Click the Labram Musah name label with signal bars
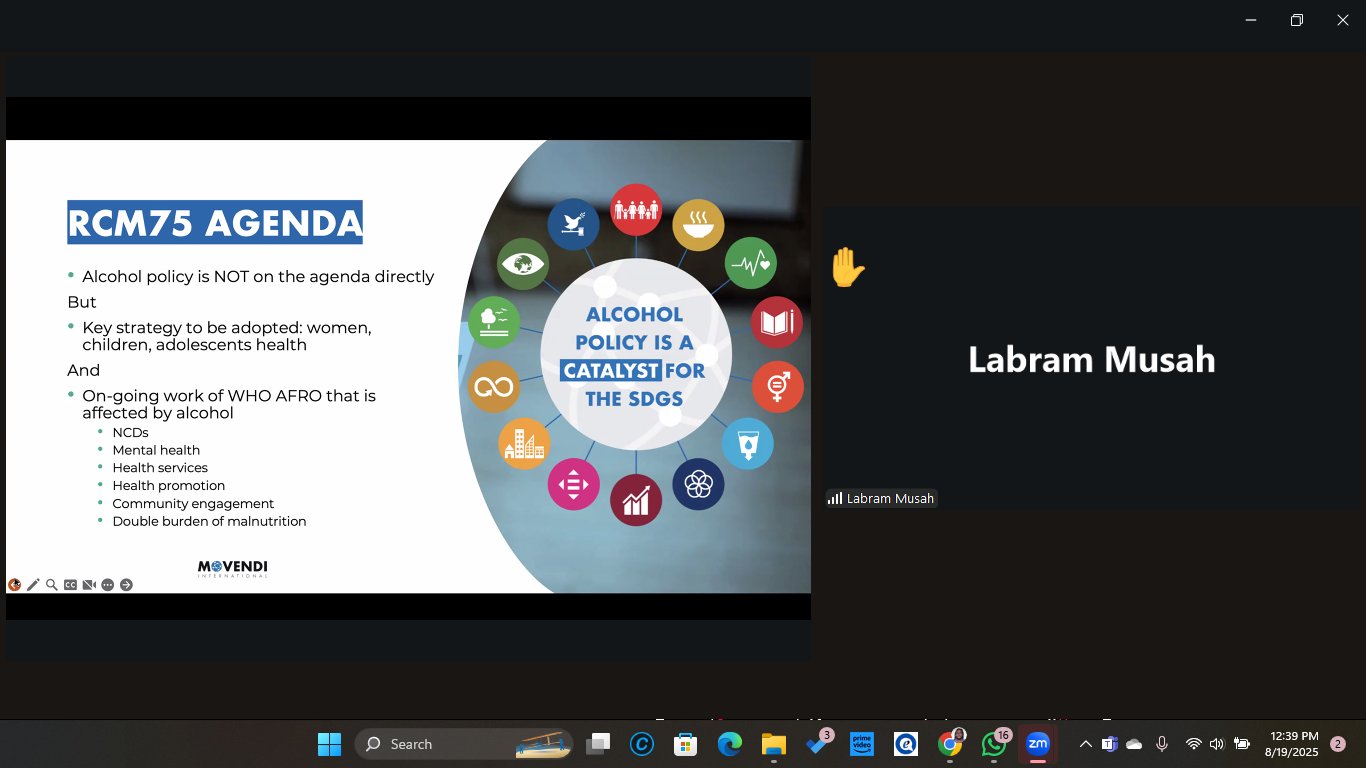This screenshot has width=1366, height=768. pos(881,498)
